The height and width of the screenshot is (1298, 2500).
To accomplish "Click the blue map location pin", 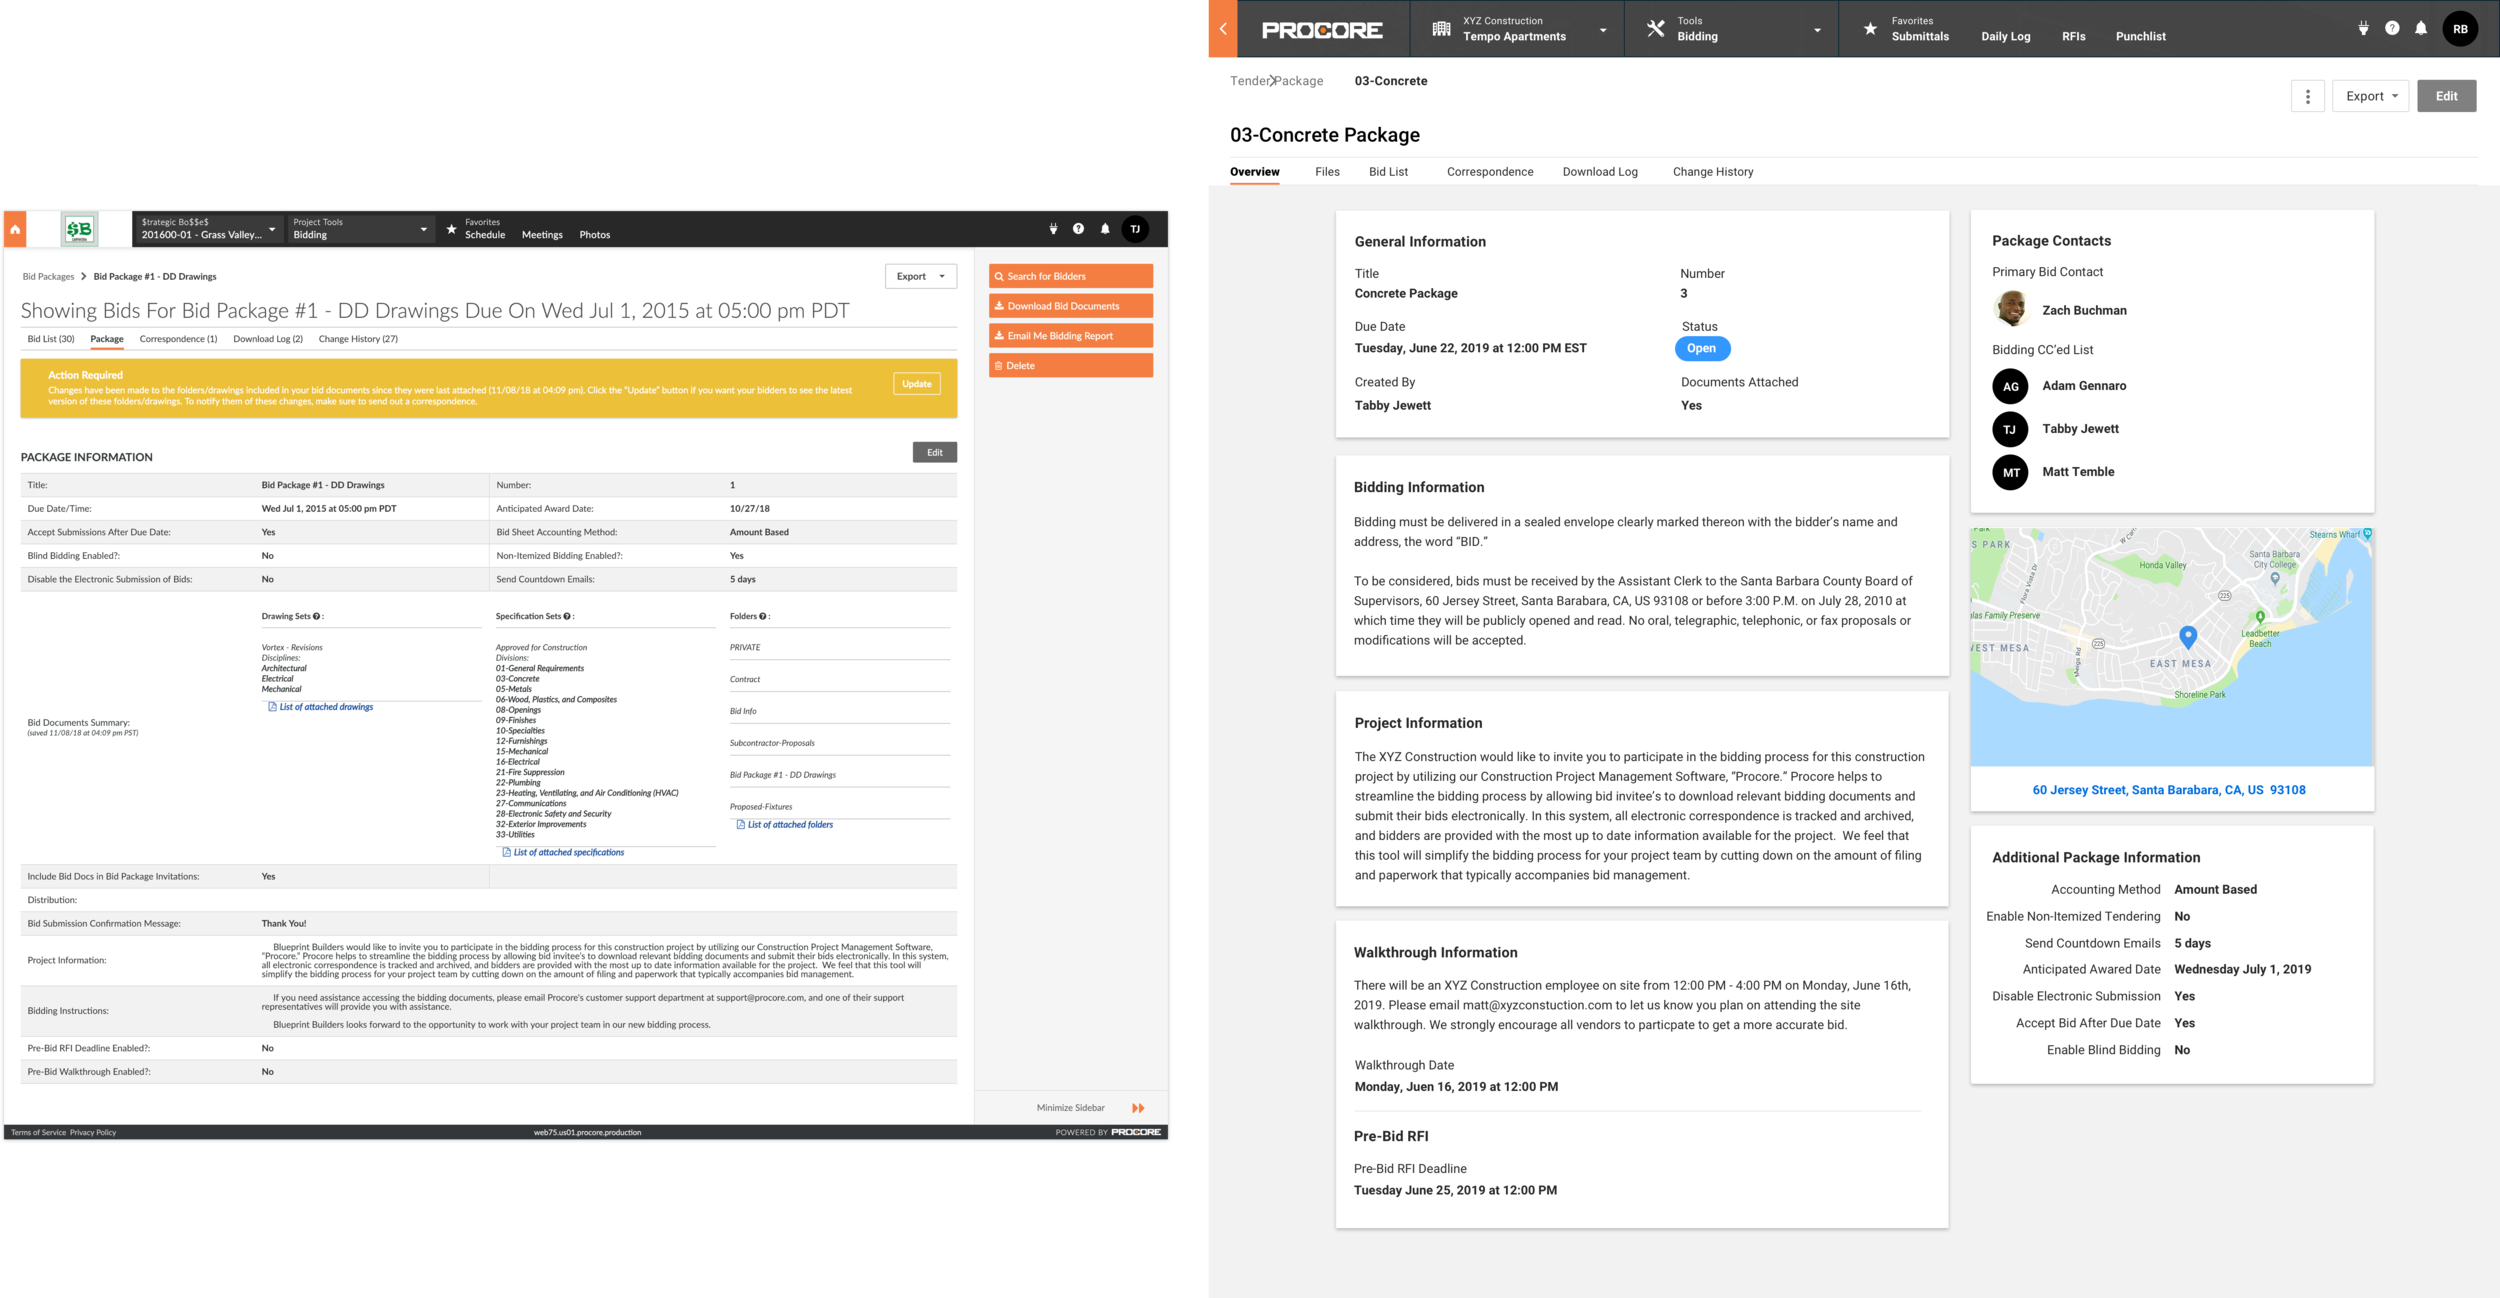I will tap(2188, 636).
